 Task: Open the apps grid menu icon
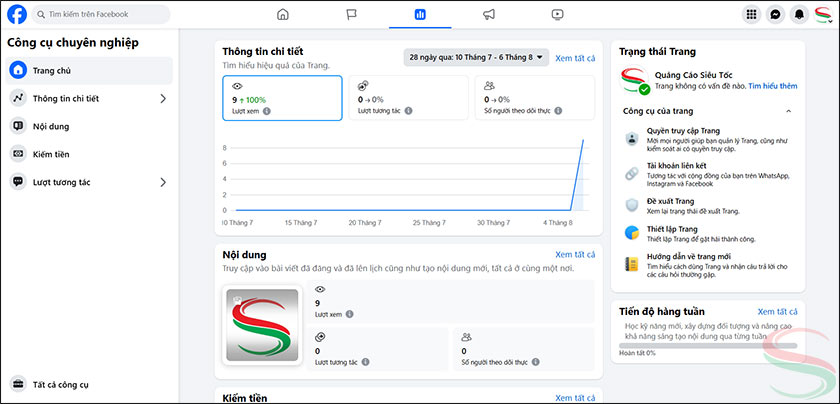point(752,15)
